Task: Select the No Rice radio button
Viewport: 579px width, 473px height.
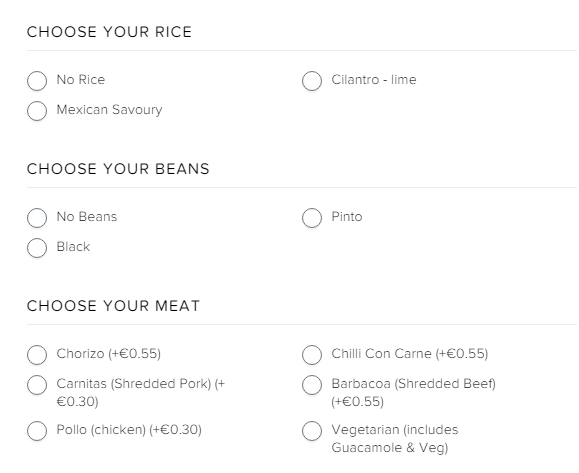Action: pyautogui.click(x=37, y=80)
